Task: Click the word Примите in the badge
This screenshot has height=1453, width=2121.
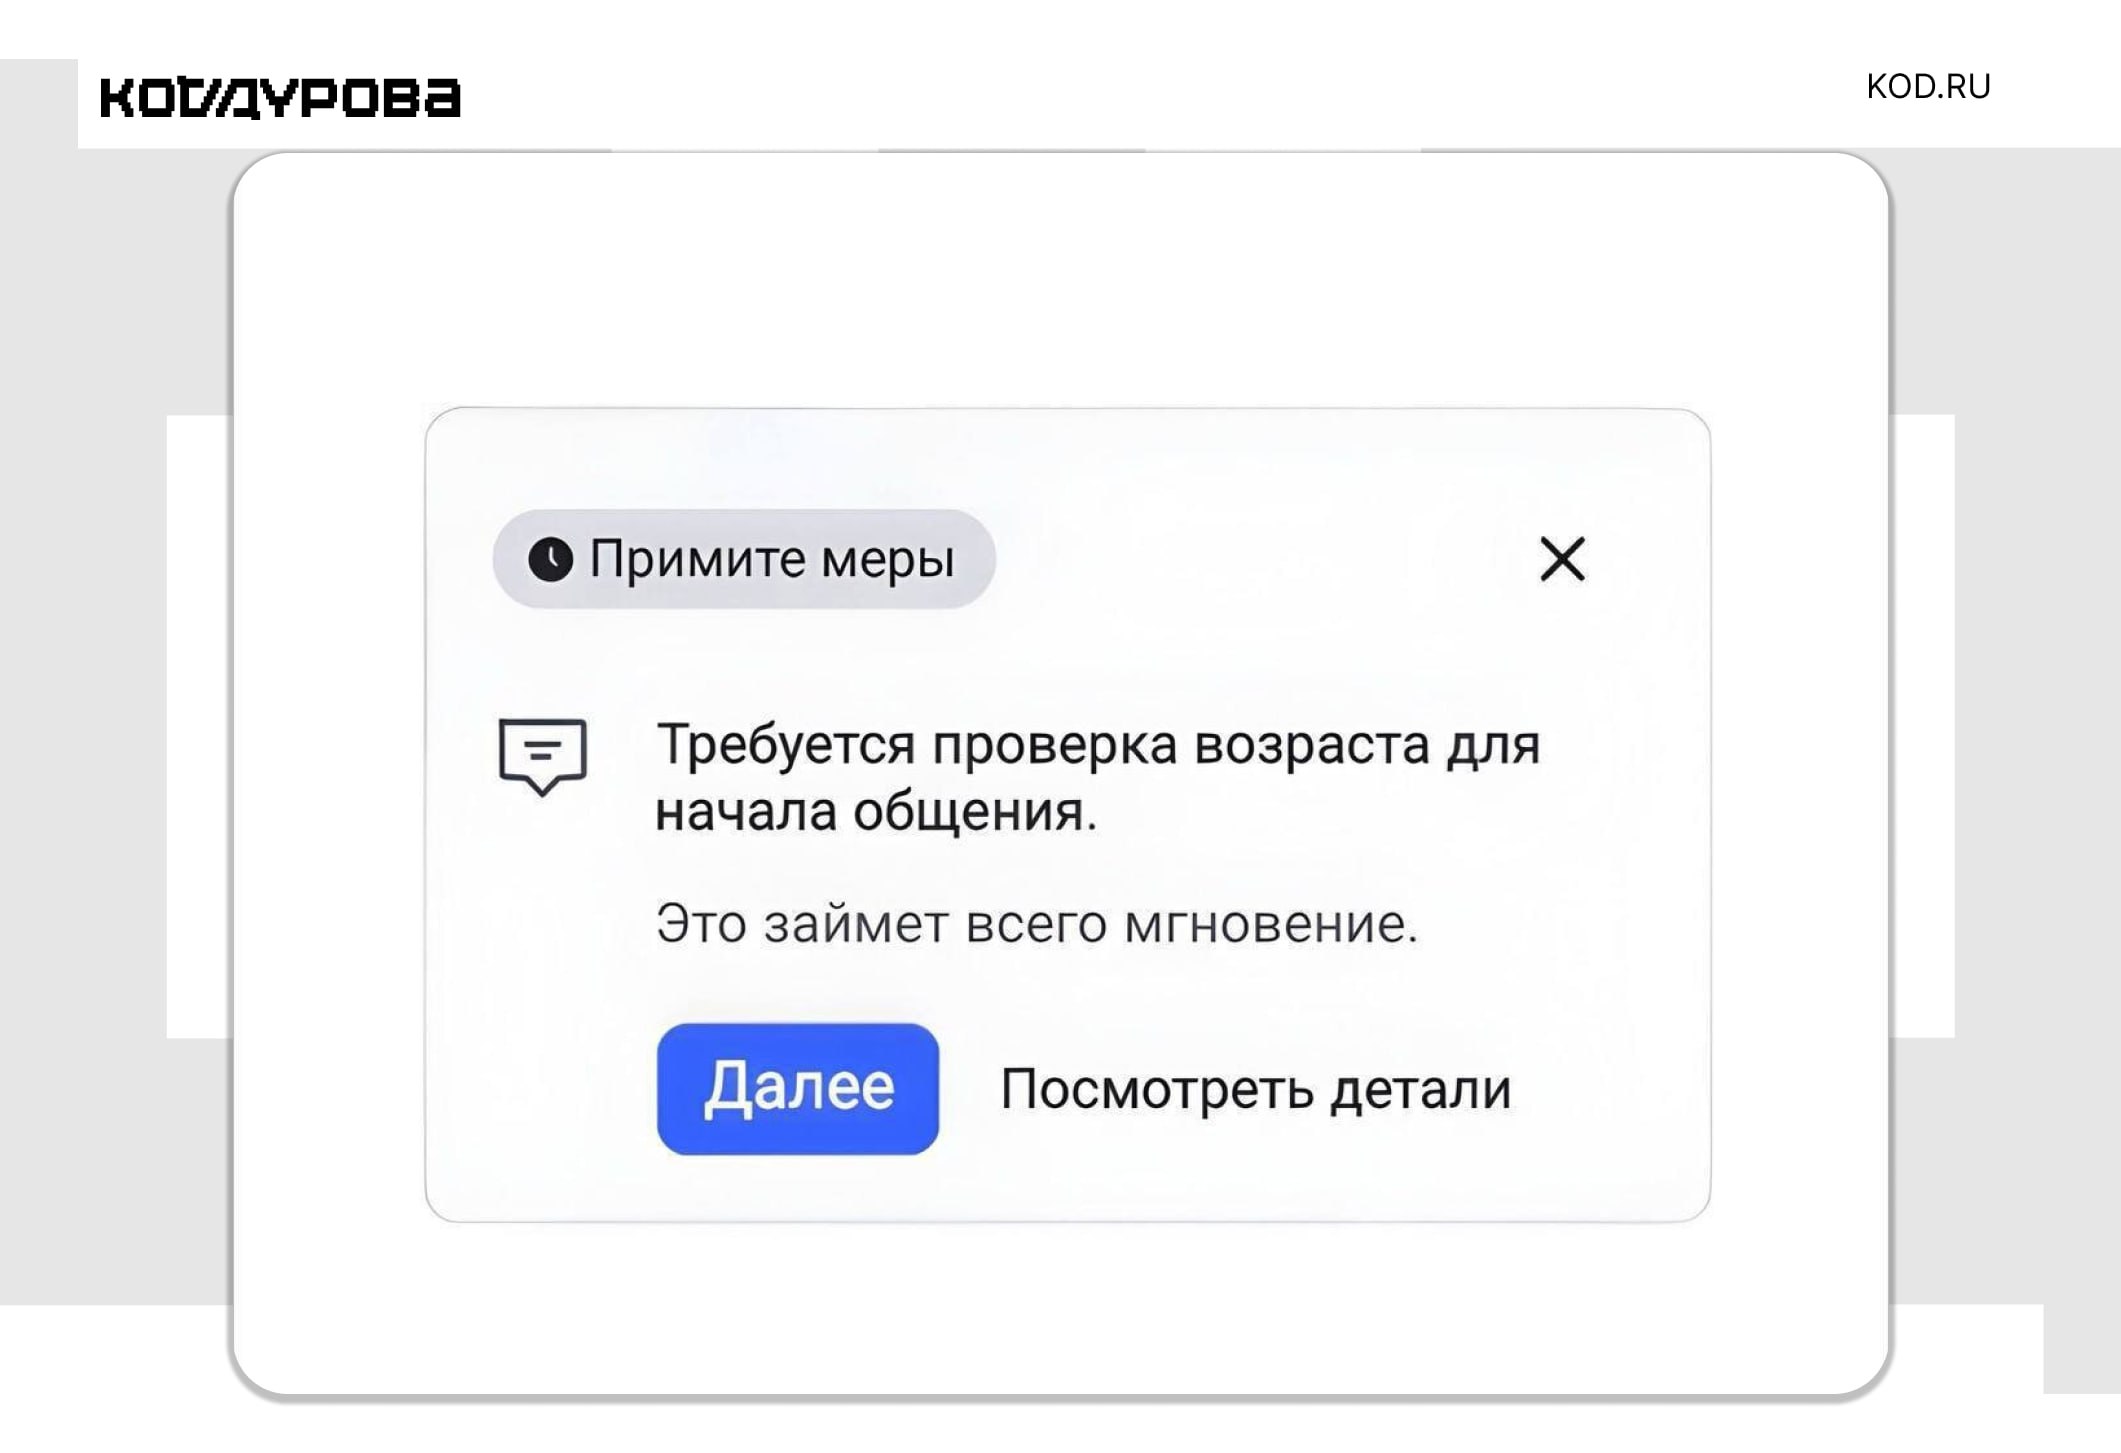Action: click(697, 559)
